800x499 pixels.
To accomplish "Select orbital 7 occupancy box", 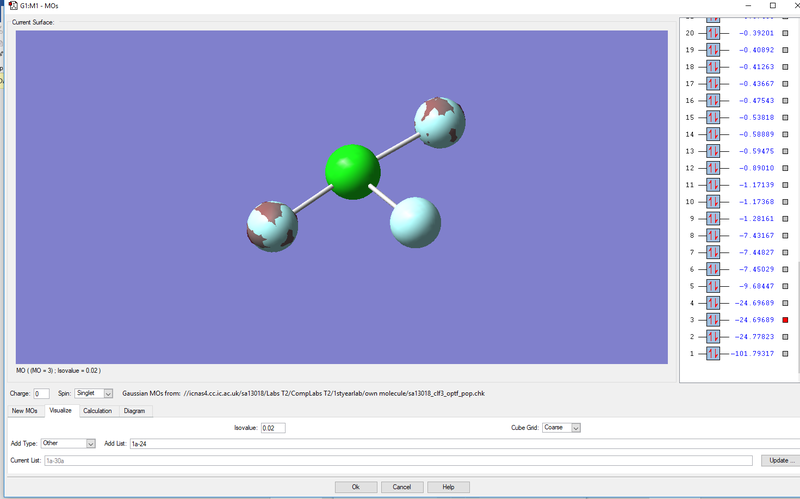I will point(713,252).
